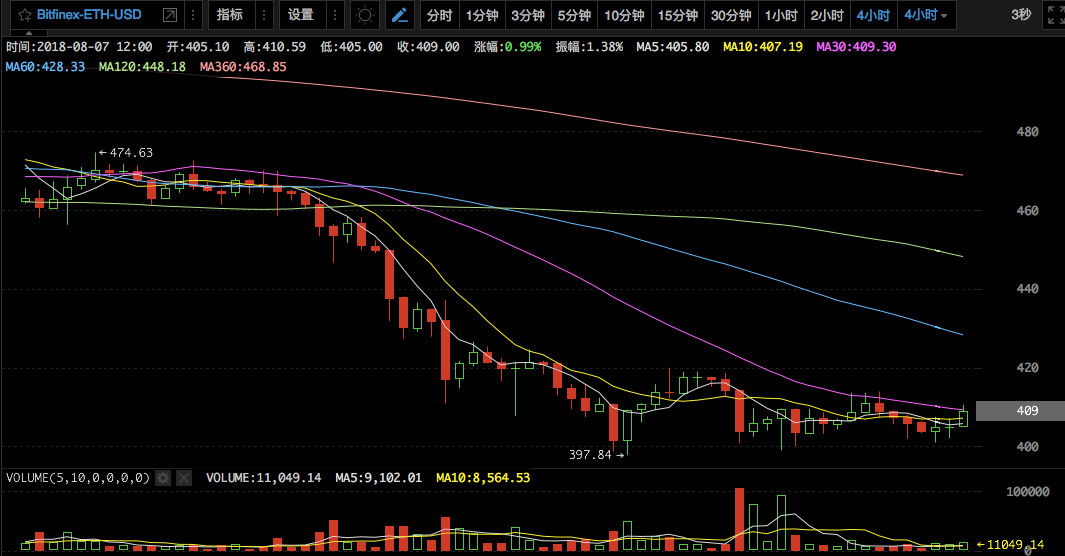This screenshot has height=556, width=1065.
Task: Remove the VOLUME indicator with X icon
Action: pos(184,478)
